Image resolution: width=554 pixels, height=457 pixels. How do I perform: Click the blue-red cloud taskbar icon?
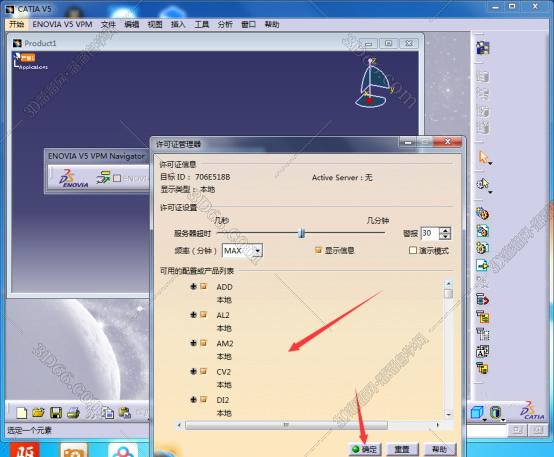coord(123,450)
